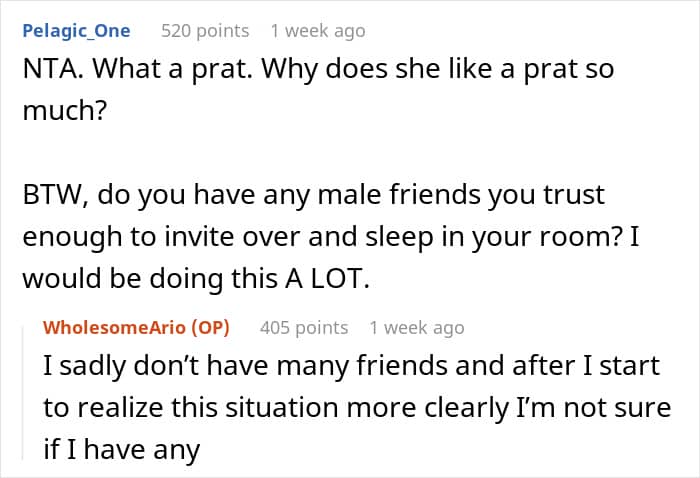The image size is (700, 478).
Task: Open the timestamp link on WholesomeArio's reply
Action: point(416,327)
